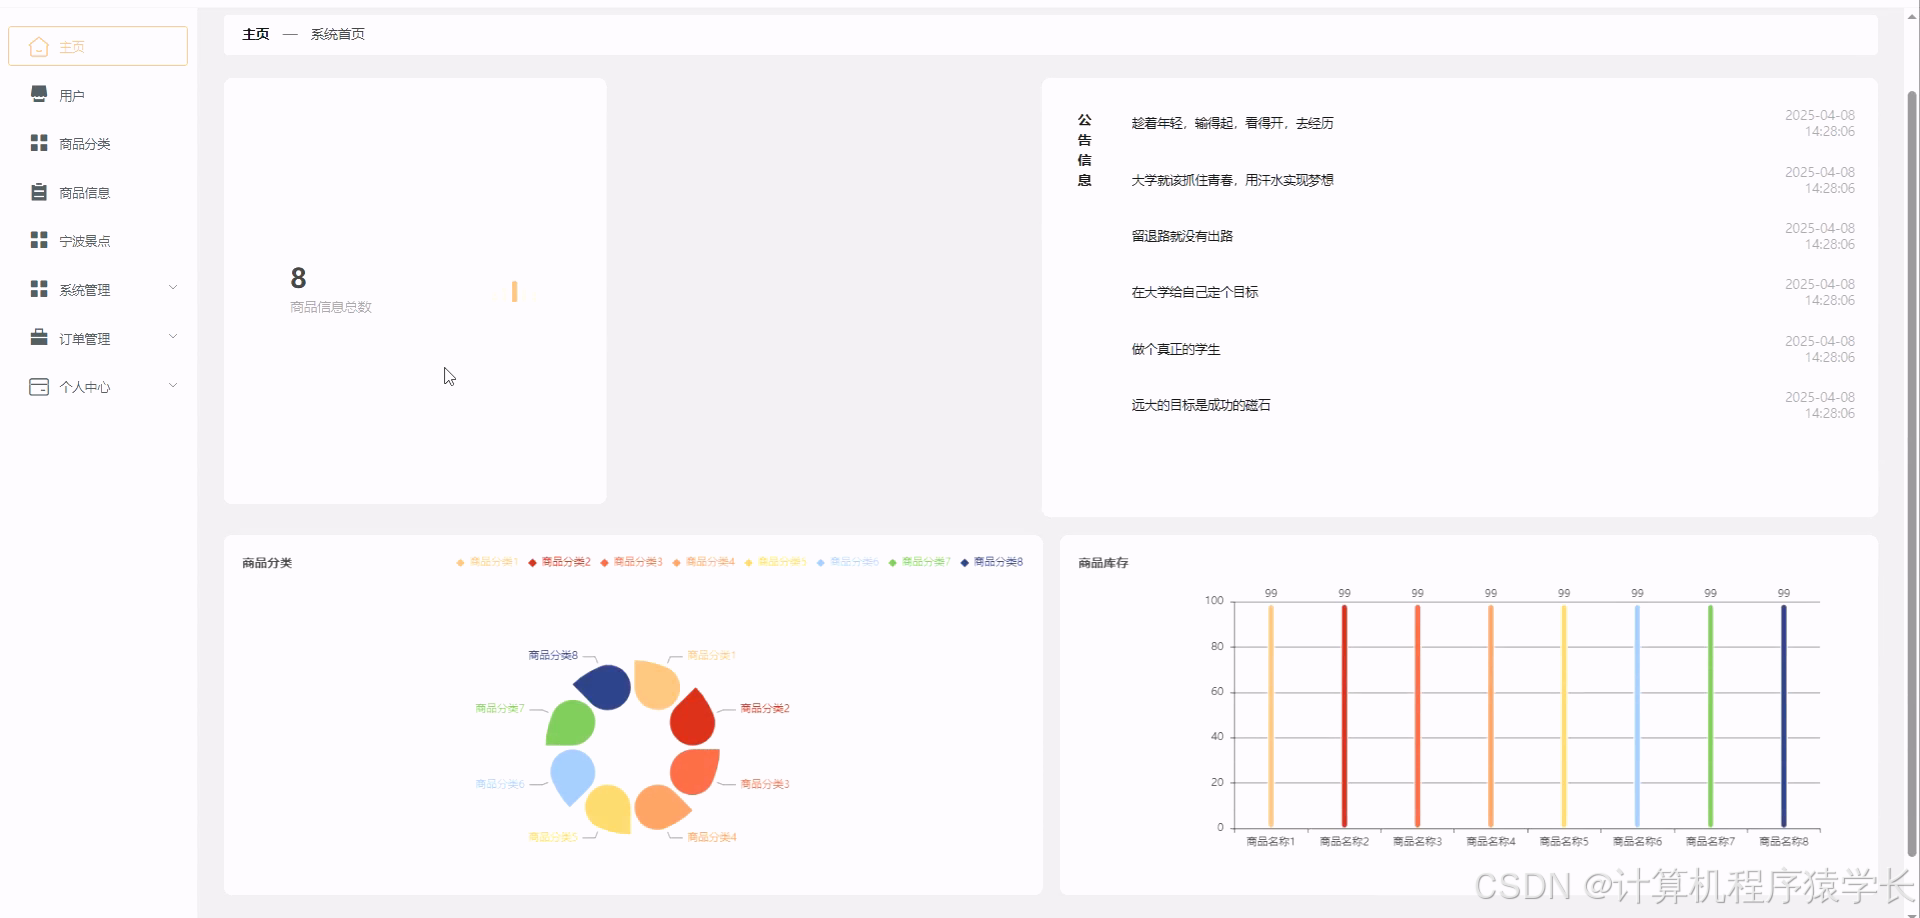Viewport: 1920px width, 918px height.
Task: Click the 商品分类4 diamond legend marker
Action: pyautogui.click(x=676, y=562)
